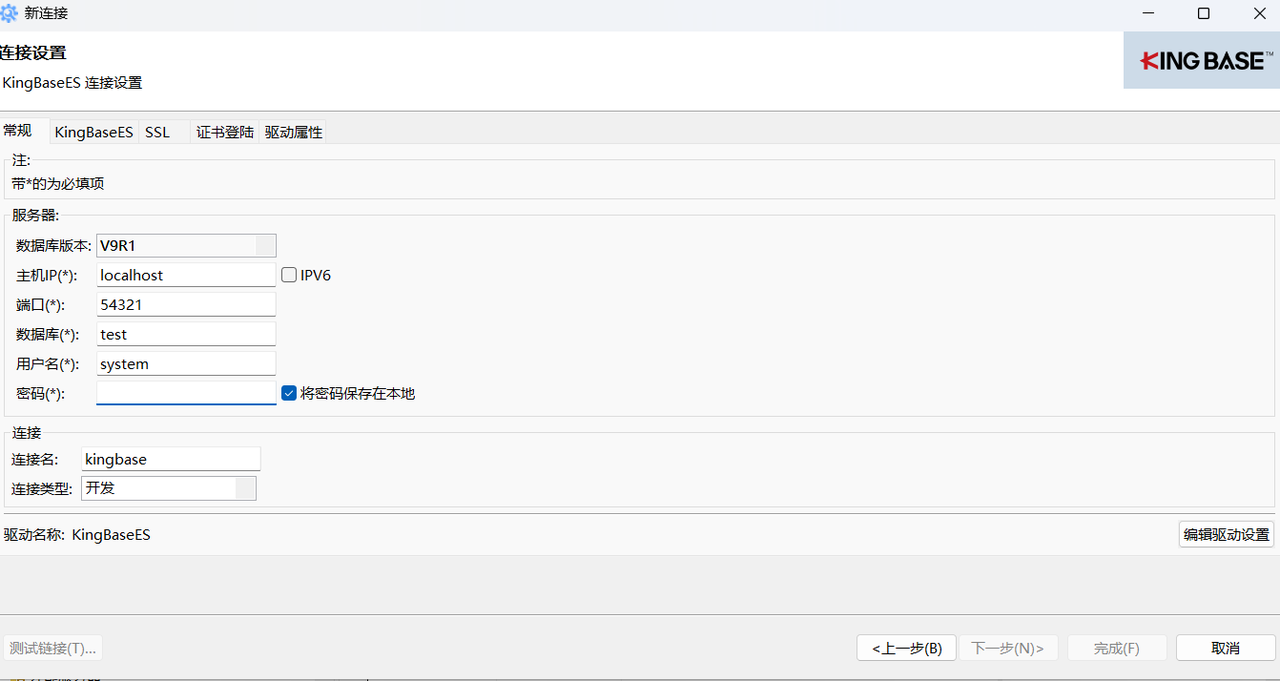The width and height of the screenshot is (1280, 681).
Task: Click the KingBaseES 连接设置 subtitle
Action: (x=72, y=83)
